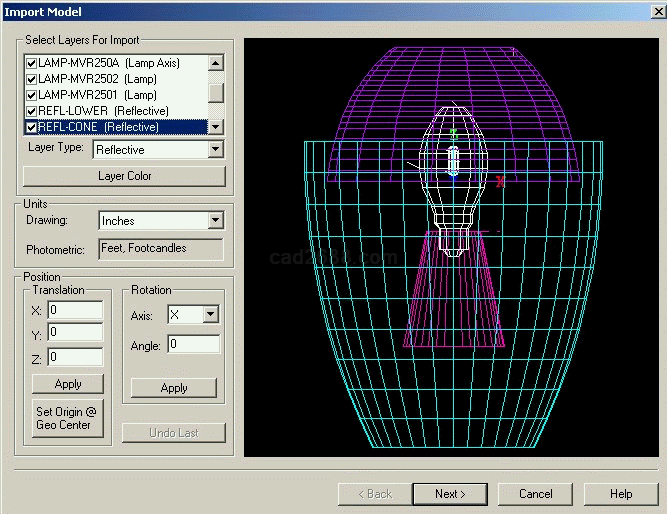667x514 pixels.
Task: Click Apply under Translation
Action: 68,384
